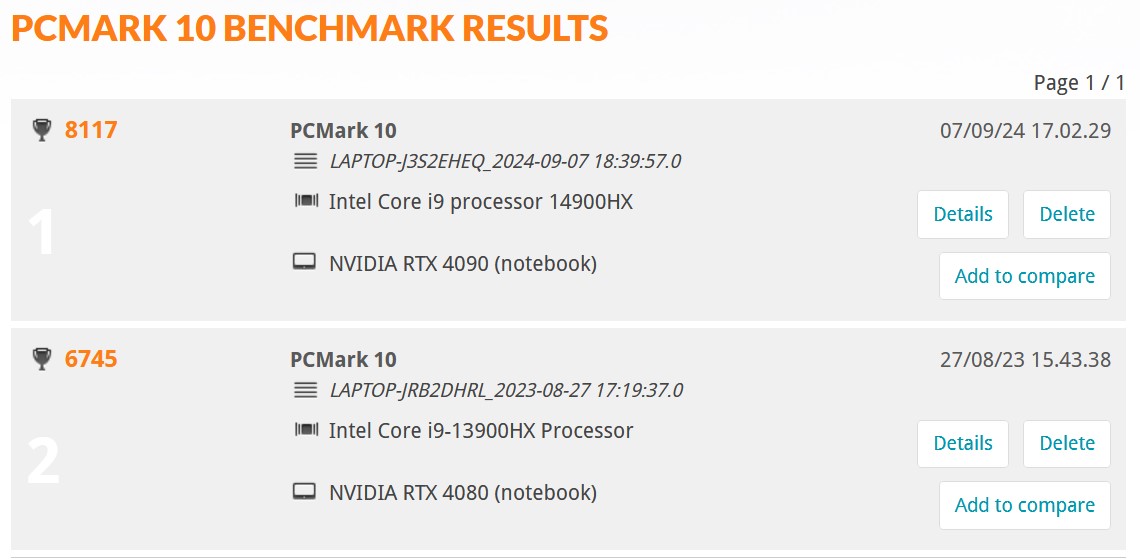Click the monitor icon beside RTX 4090
Viewport: 1140px width, 559px height.
[305, 262]
